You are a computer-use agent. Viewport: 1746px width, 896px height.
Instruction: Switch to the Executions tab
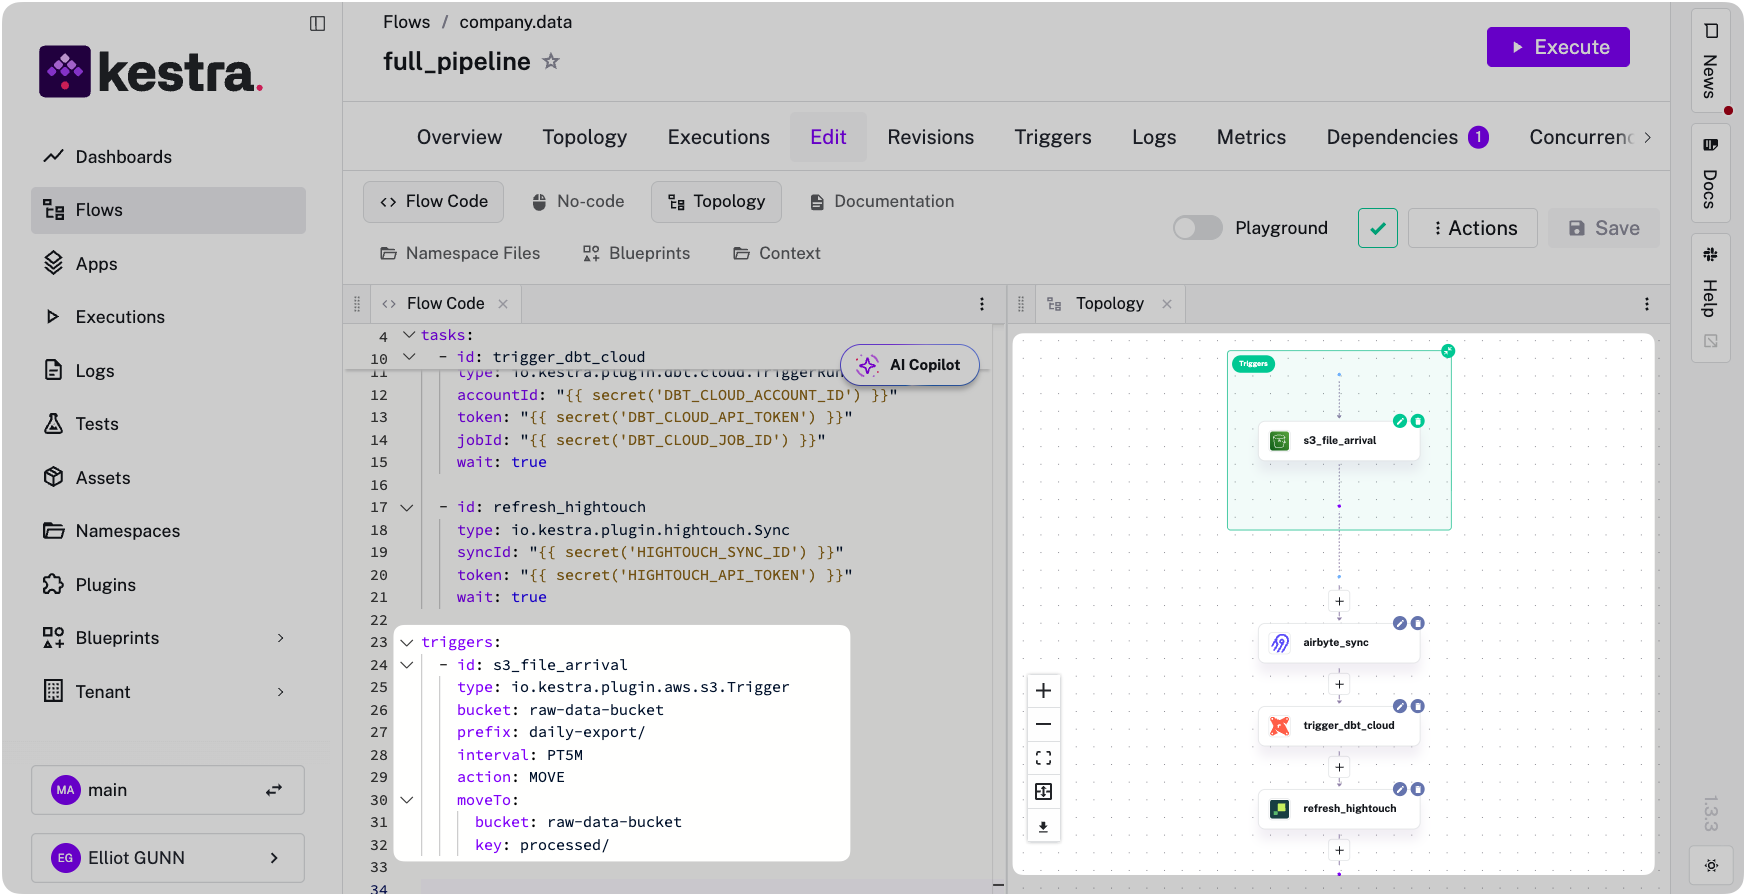click(x=719, y=137)
